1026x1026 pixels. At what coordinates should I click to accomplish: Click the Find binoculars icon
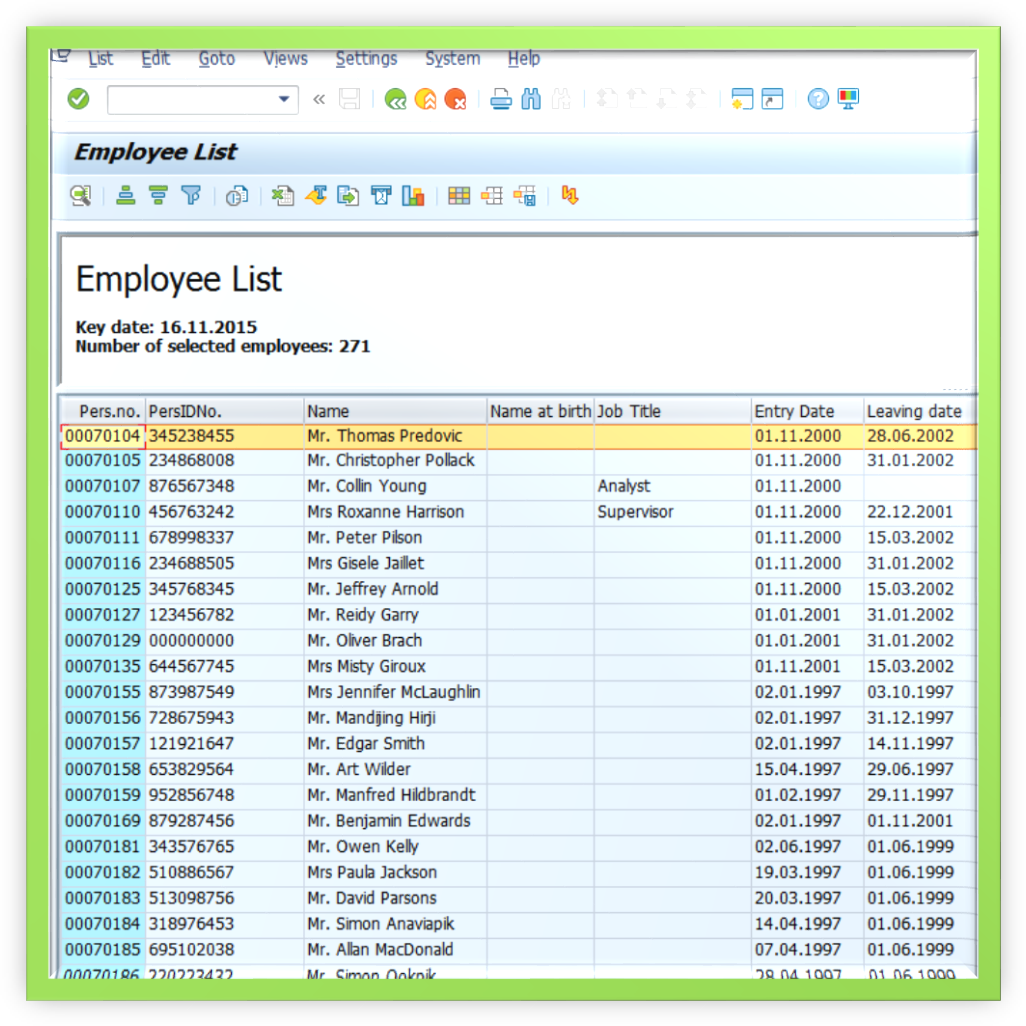[x=531, y=99]
